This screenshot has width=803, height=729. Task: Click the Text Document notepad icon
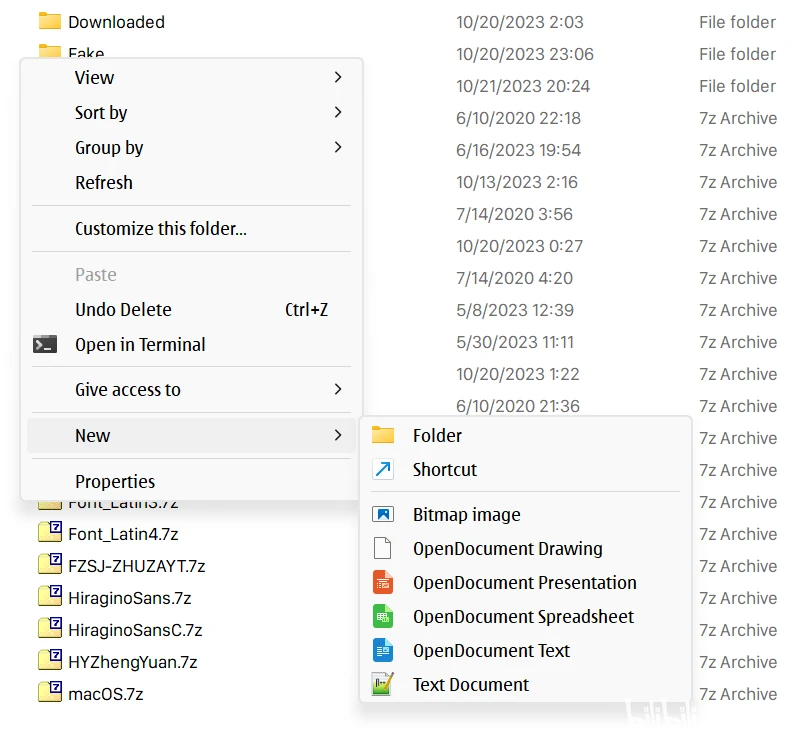383,685
